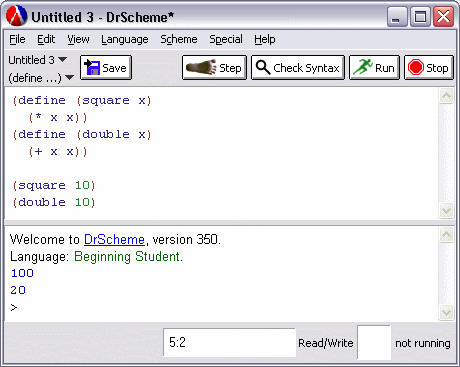460x367 pixels.
Task: Click the empty box beside Read/Write
Action: pos(374,343)
